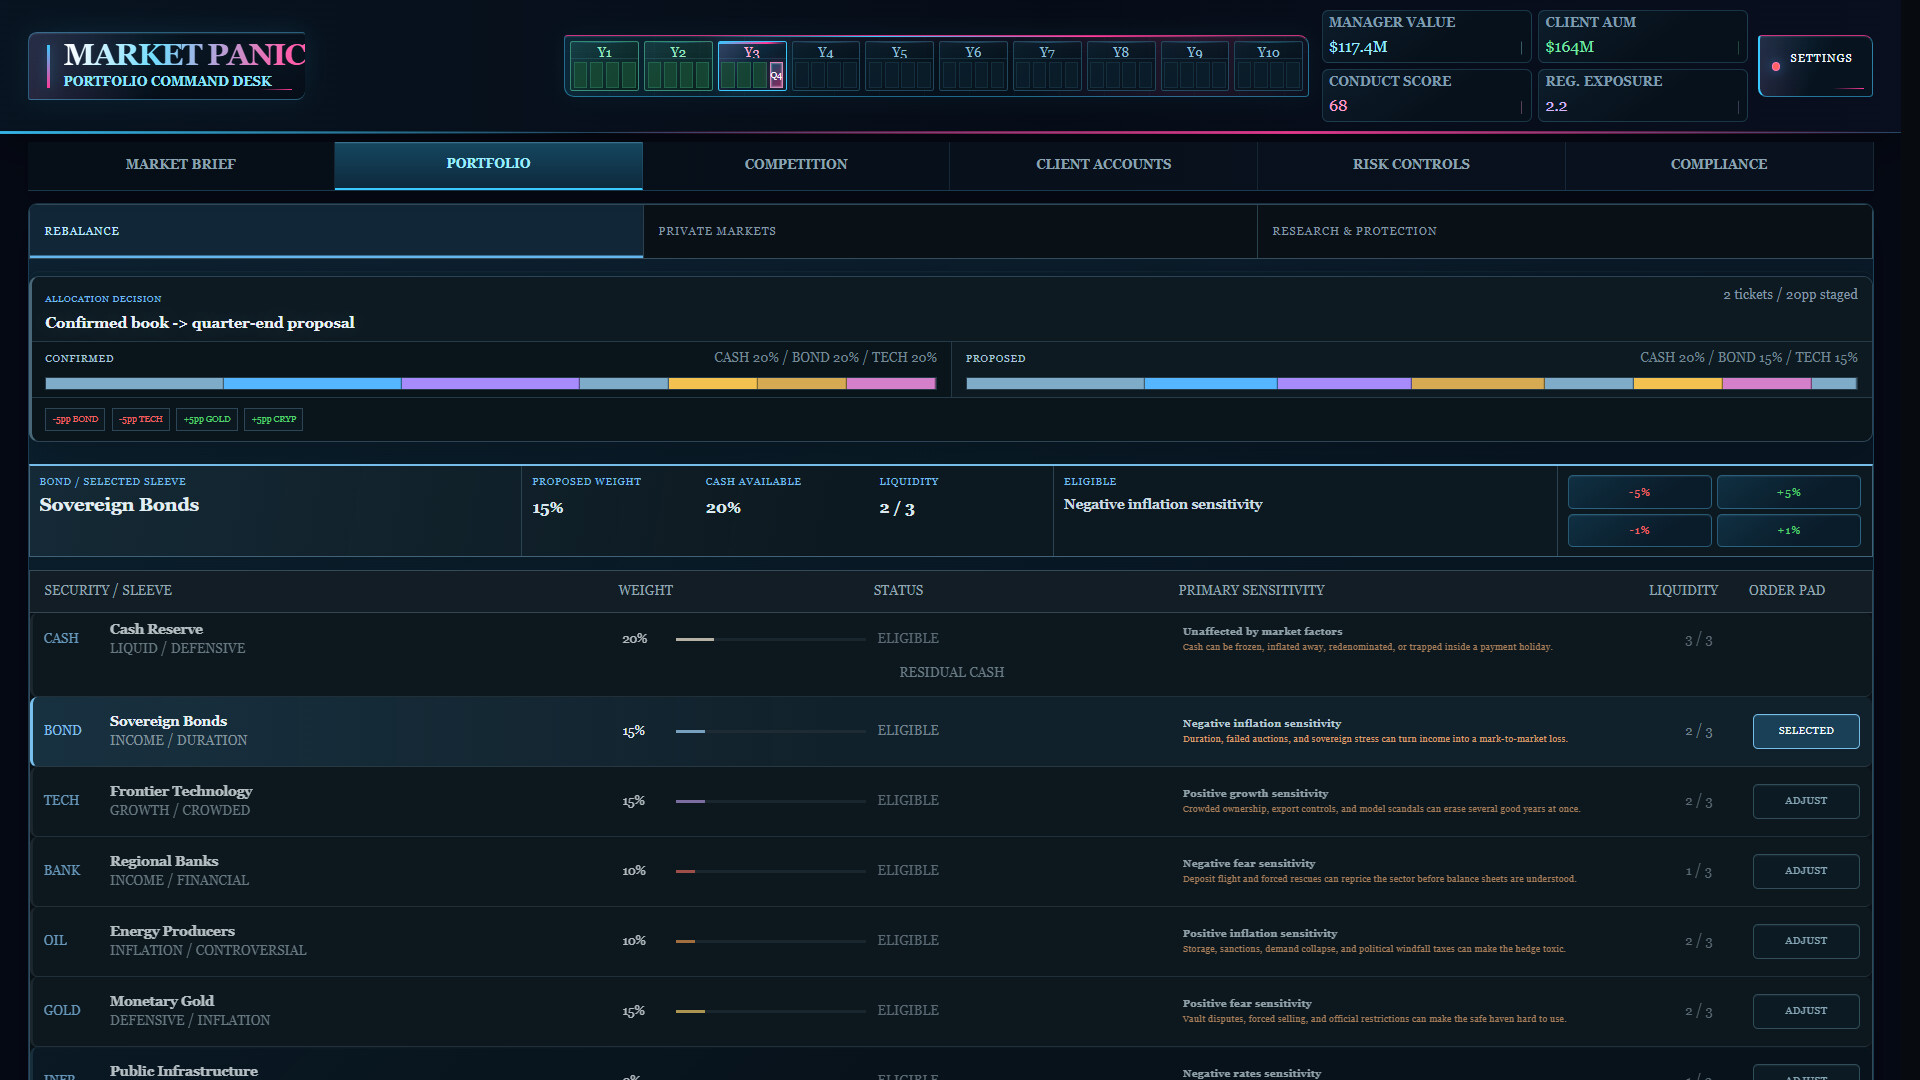Click the Selected button for Sovereign Bonds

pos(1806,731)
